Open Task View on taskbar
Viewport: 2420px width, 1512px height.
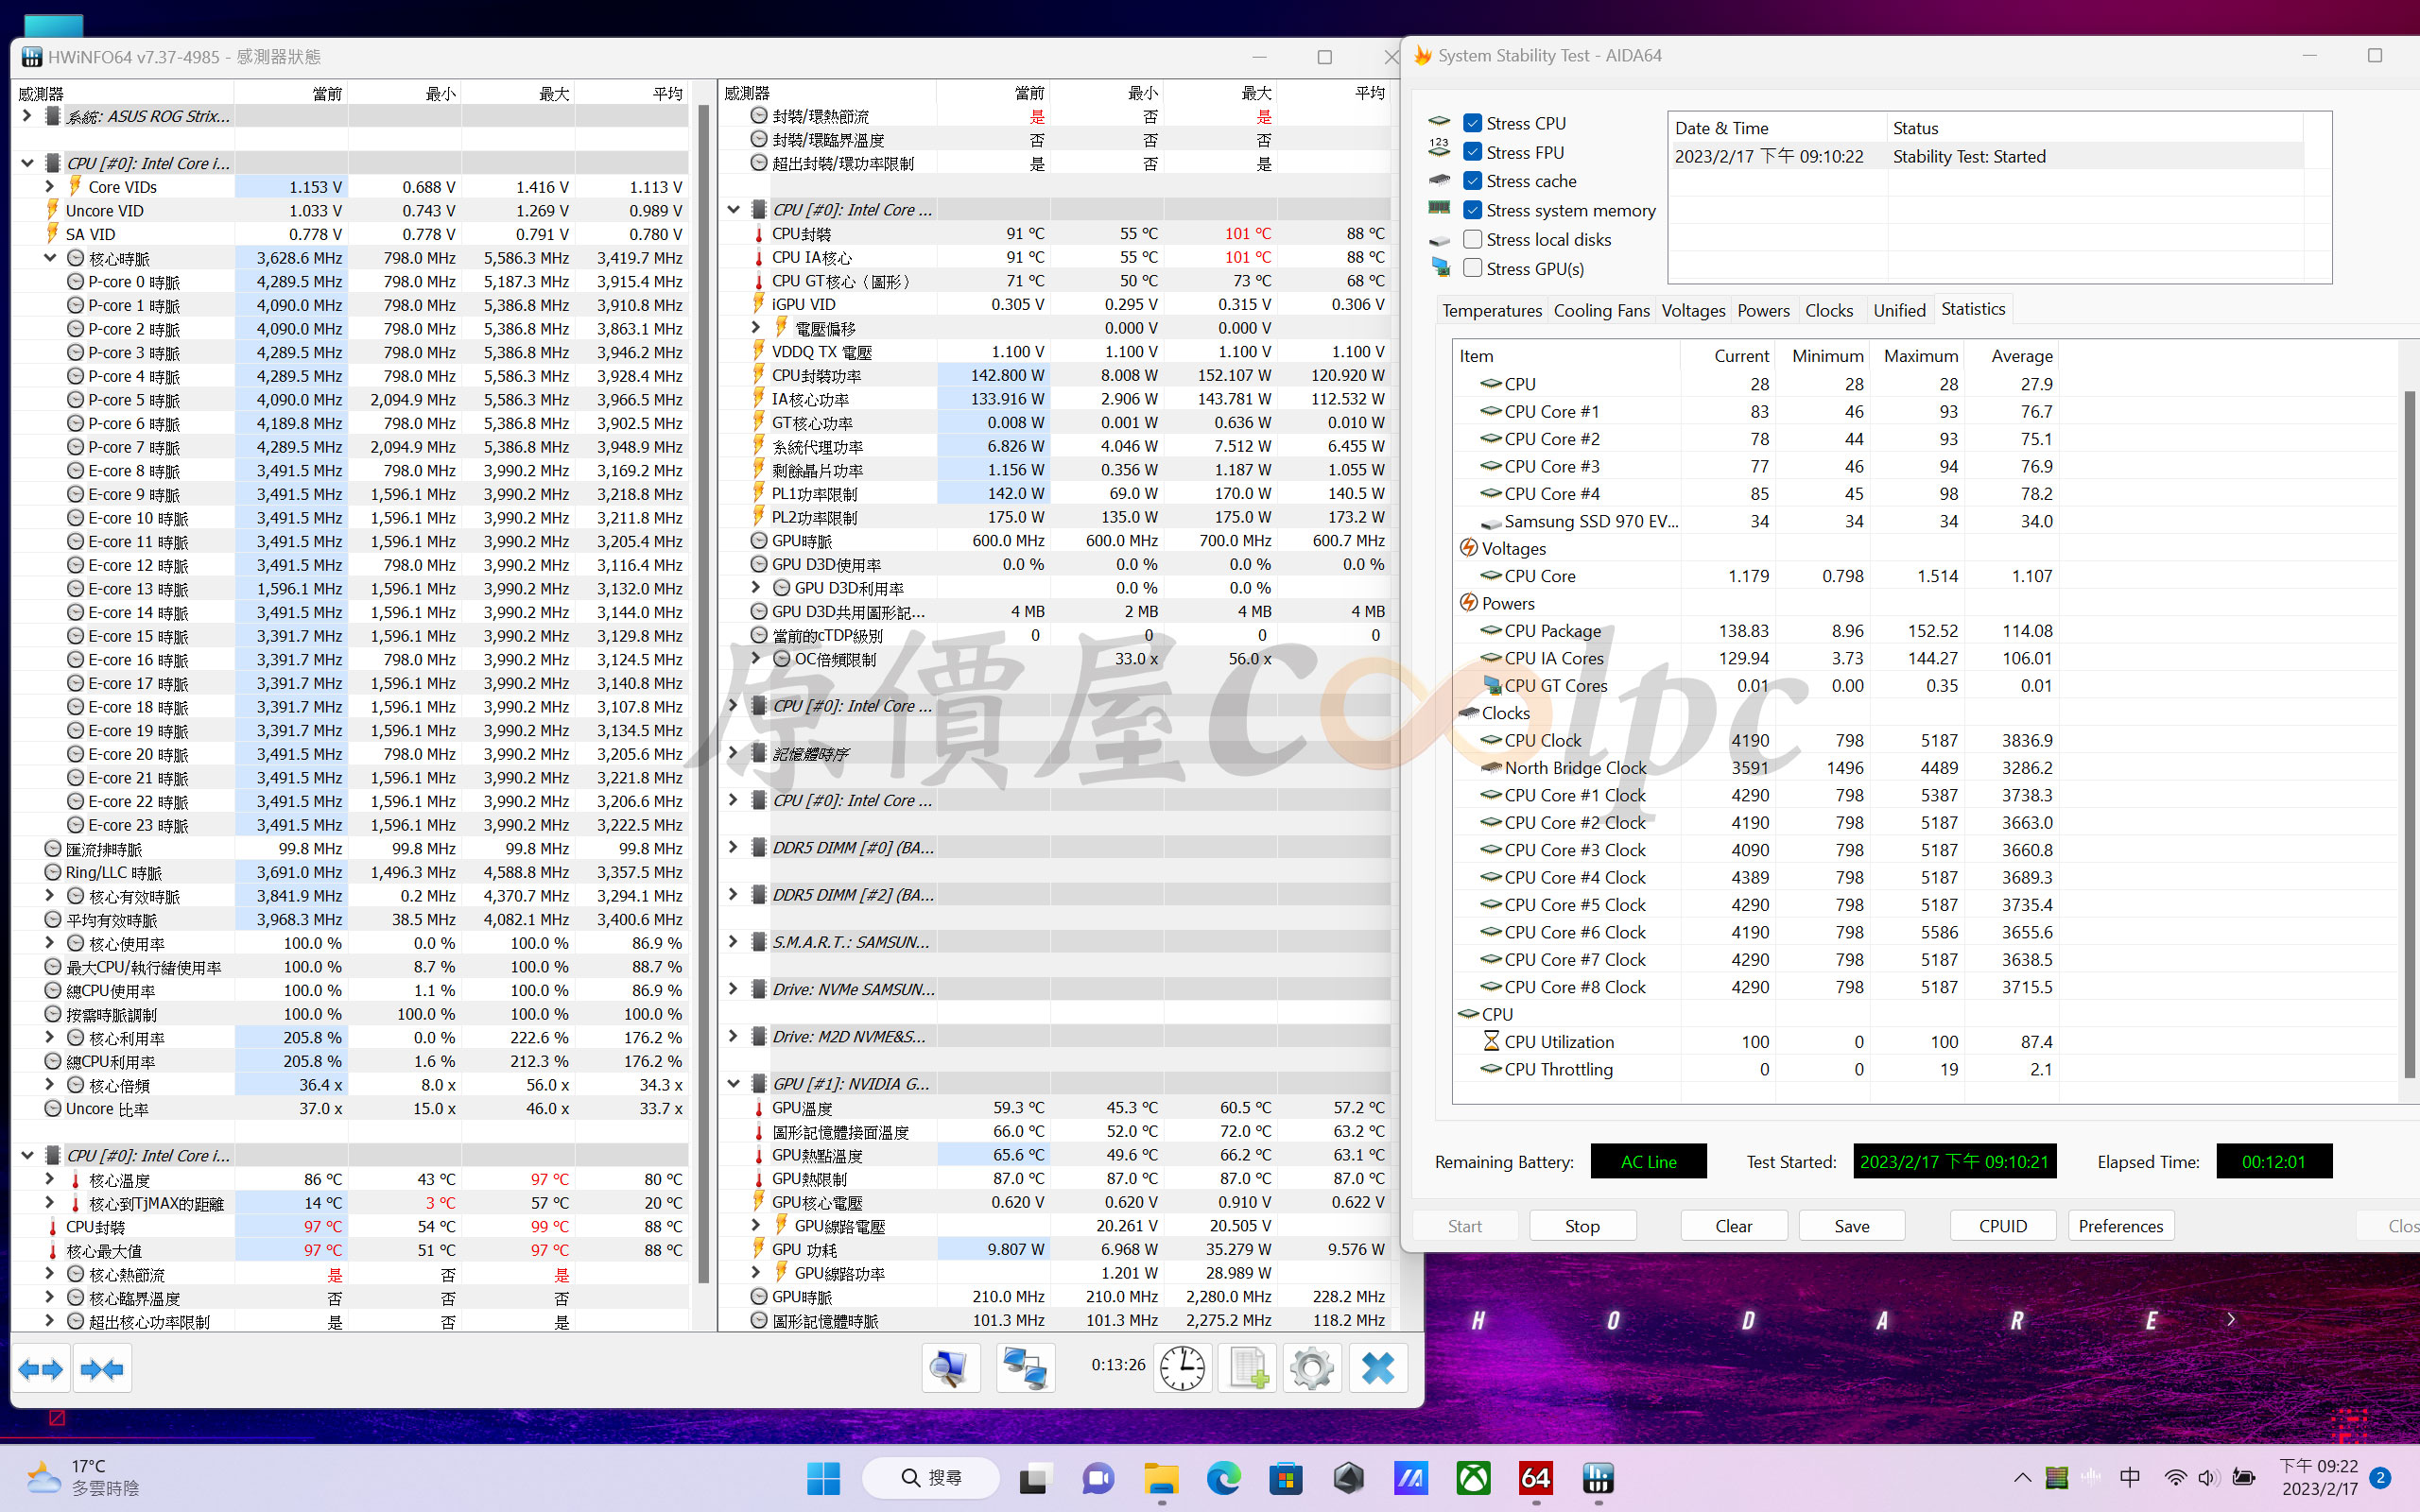coord(1035,1477)
